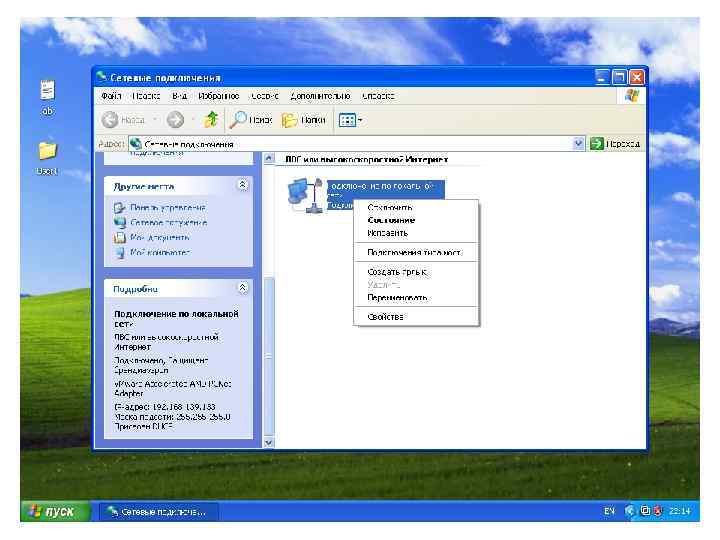The image size is (720, 540).
Task: Click the ЛВС или высокоскоростной Интернет group header
Action: click(x=366, y=159)
